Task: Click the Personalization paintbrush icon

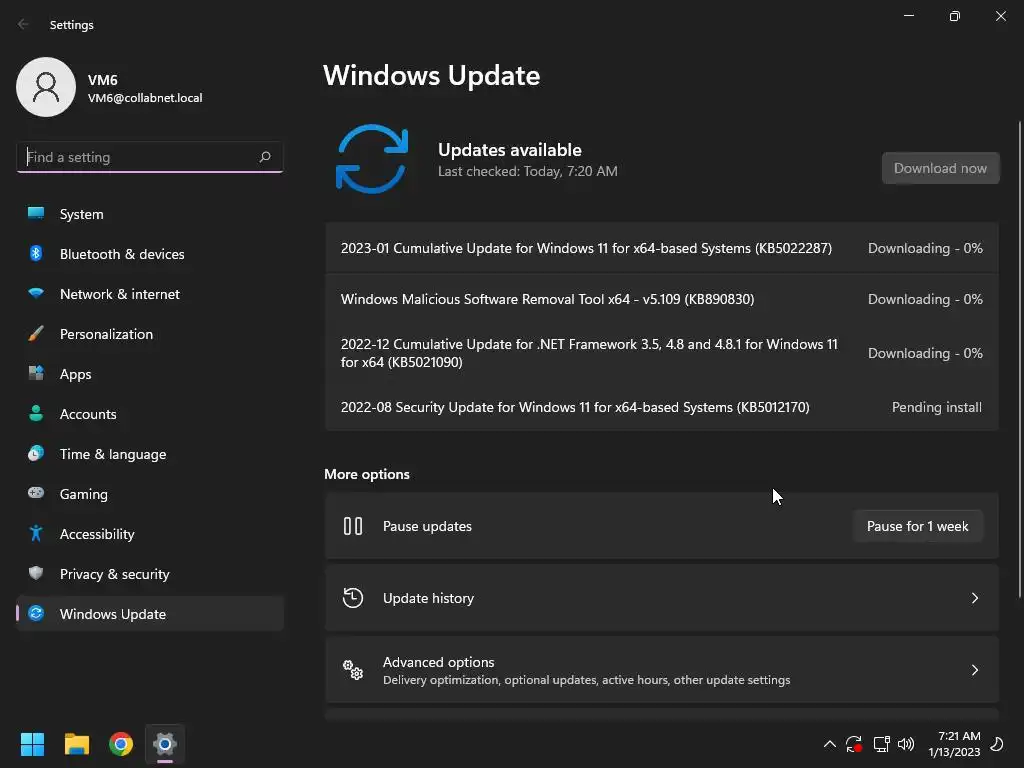Action: 36,334
